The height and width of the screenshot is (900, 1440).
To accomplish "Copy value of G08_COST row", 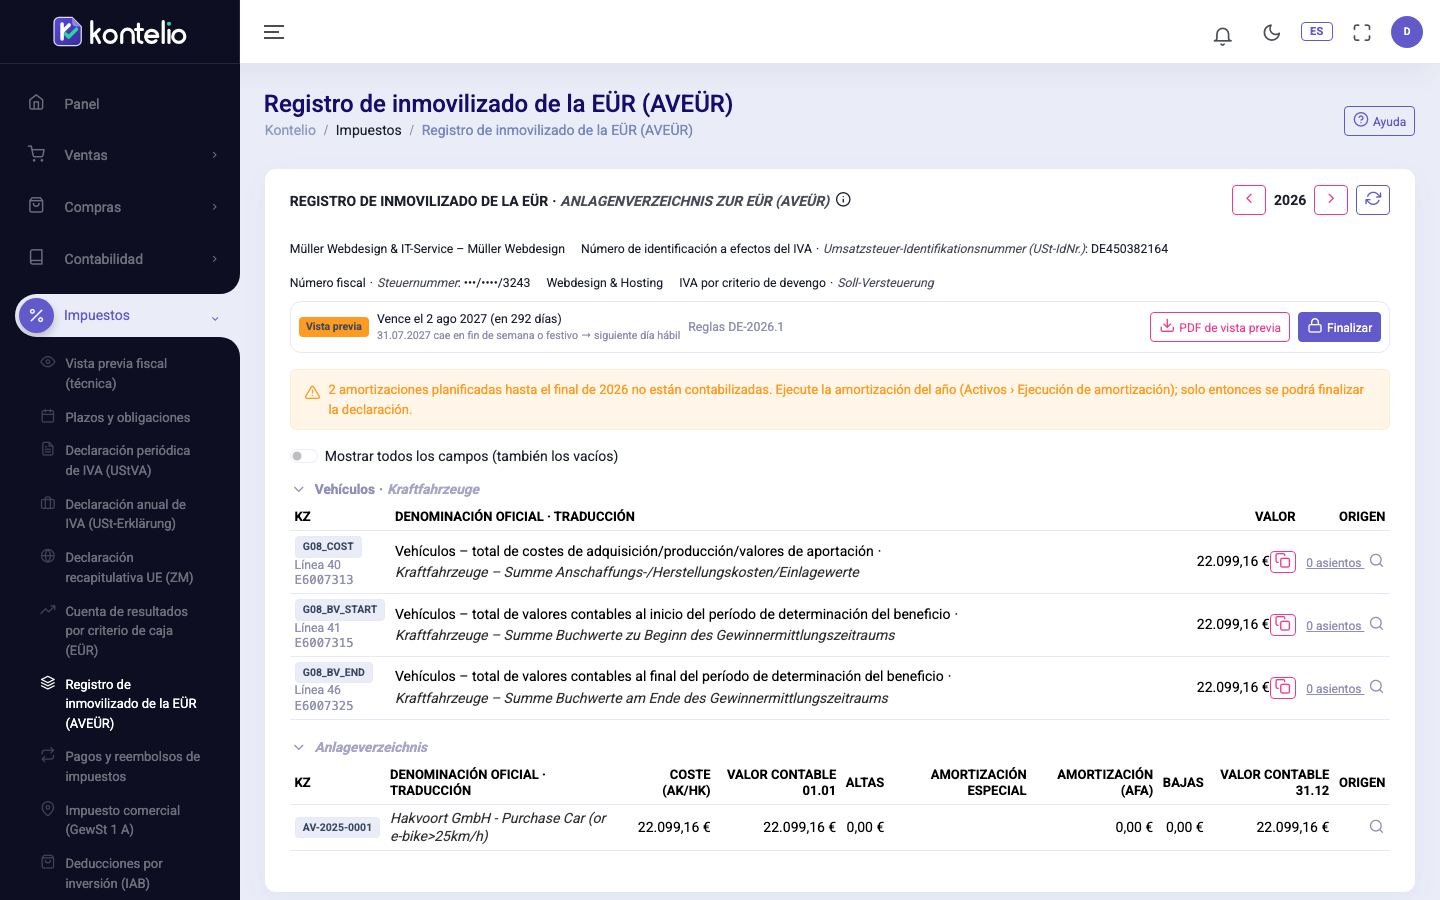I will (x=1283, y=562).
